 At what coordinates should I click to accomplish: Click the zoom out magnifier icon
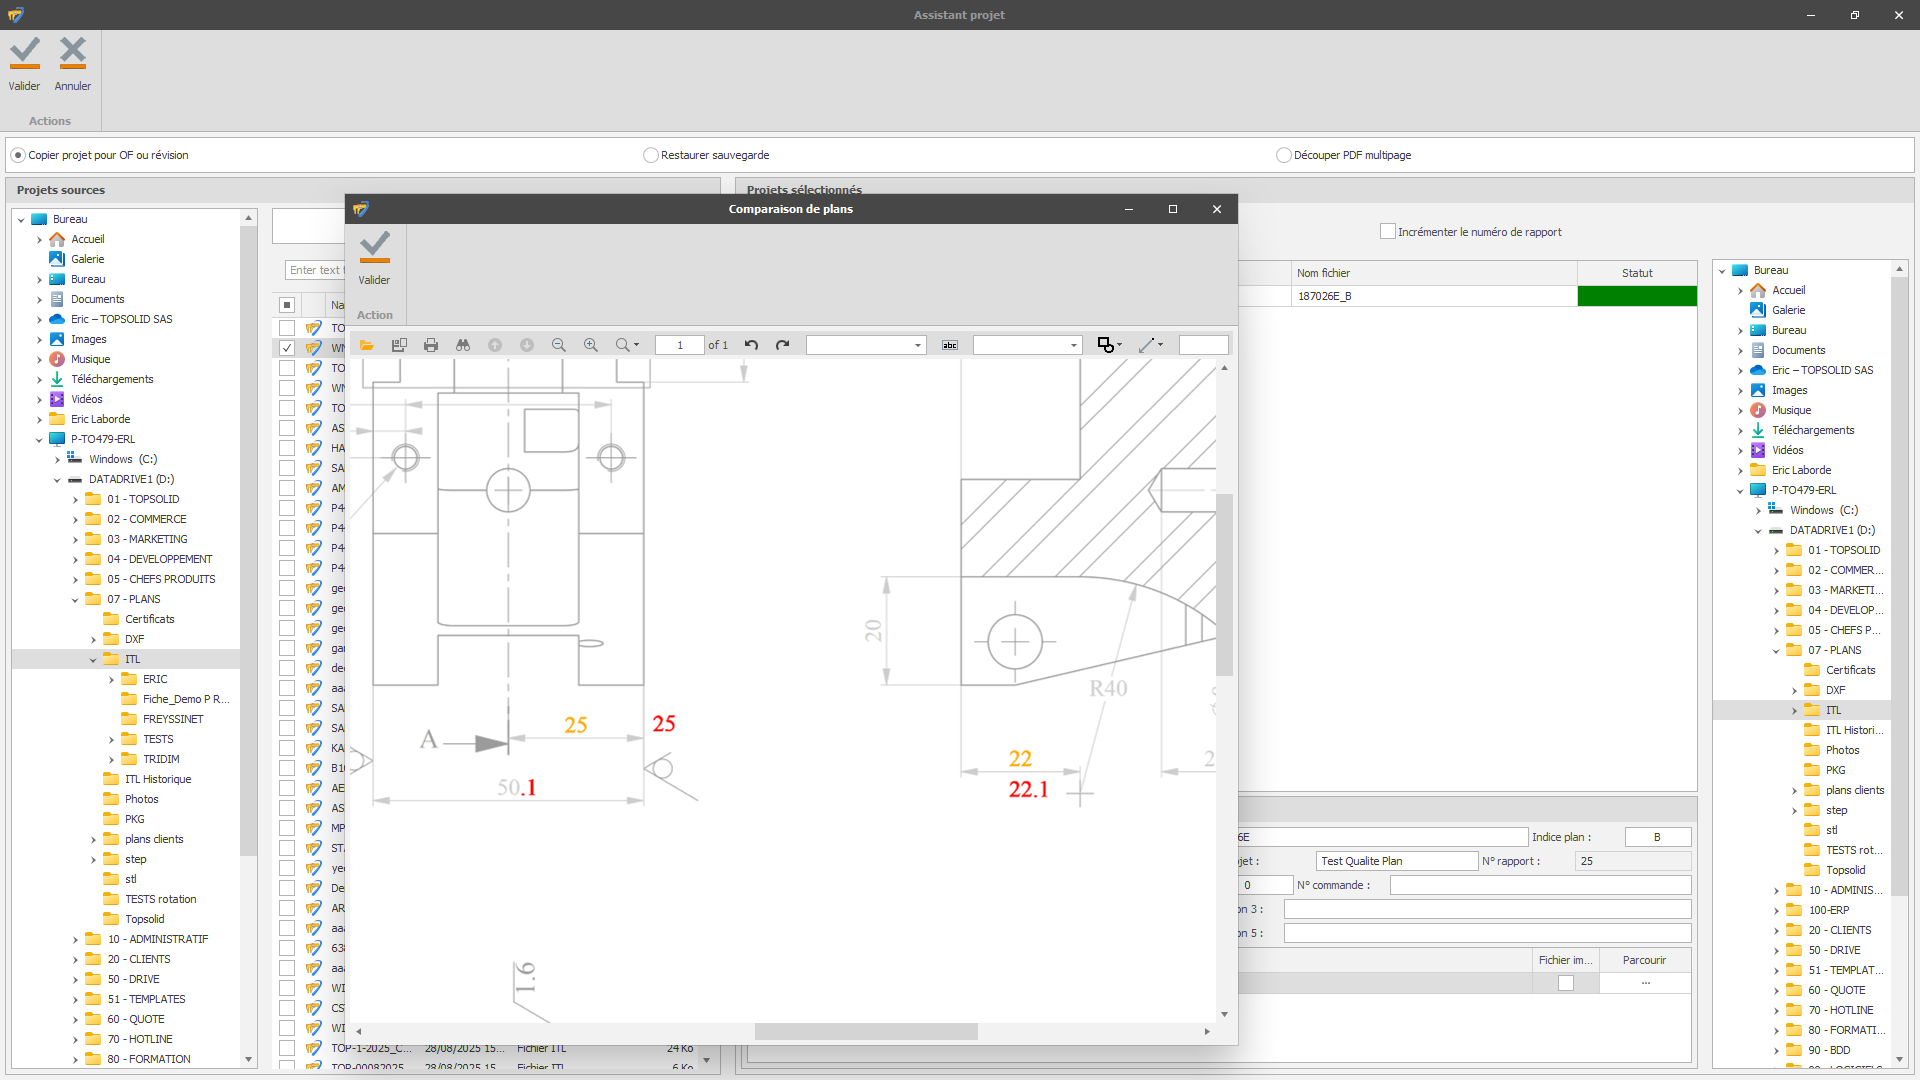[x=559, y=345]
